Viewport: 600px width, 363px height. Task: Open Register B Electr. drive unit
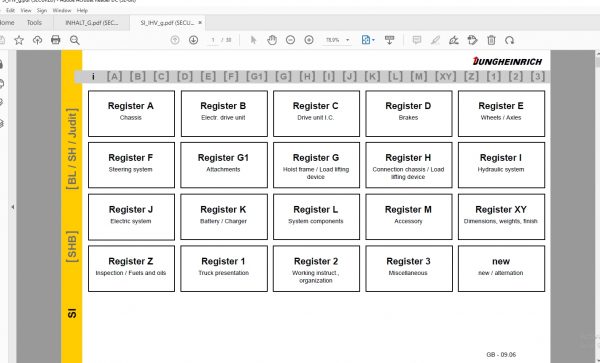click(x=224, y=114)
